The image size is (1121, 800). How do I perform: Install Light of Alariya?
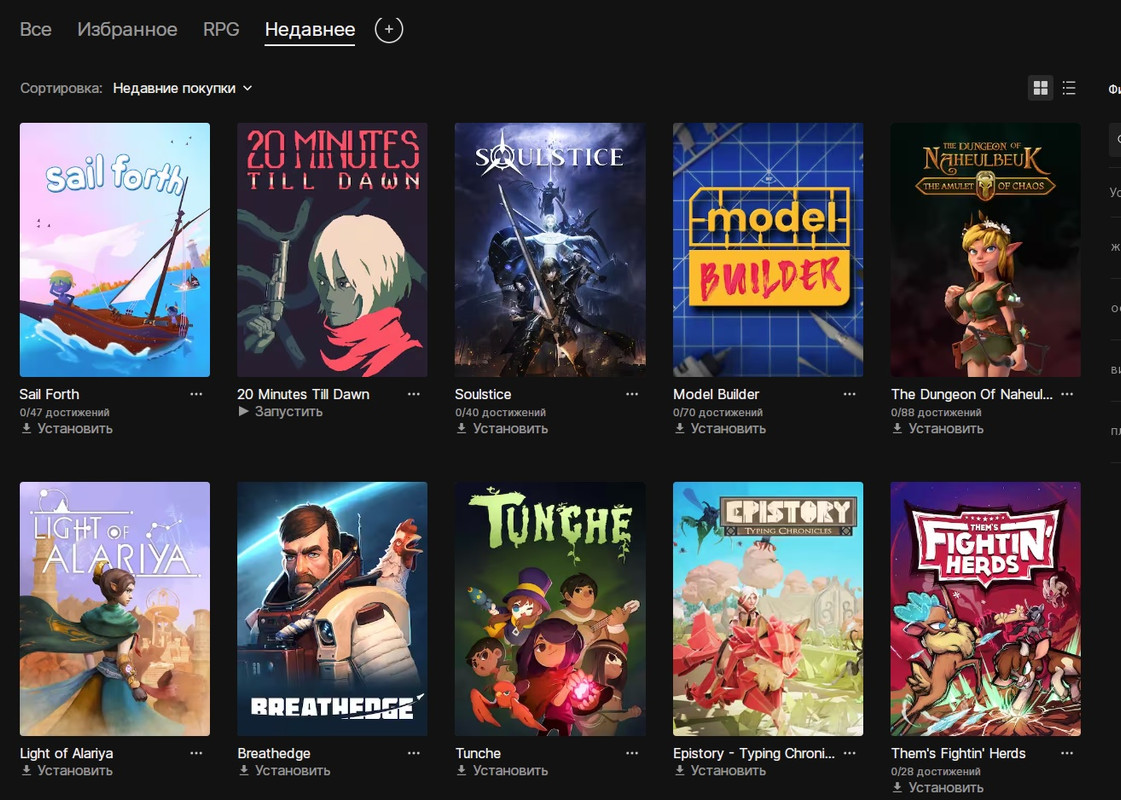66,770
